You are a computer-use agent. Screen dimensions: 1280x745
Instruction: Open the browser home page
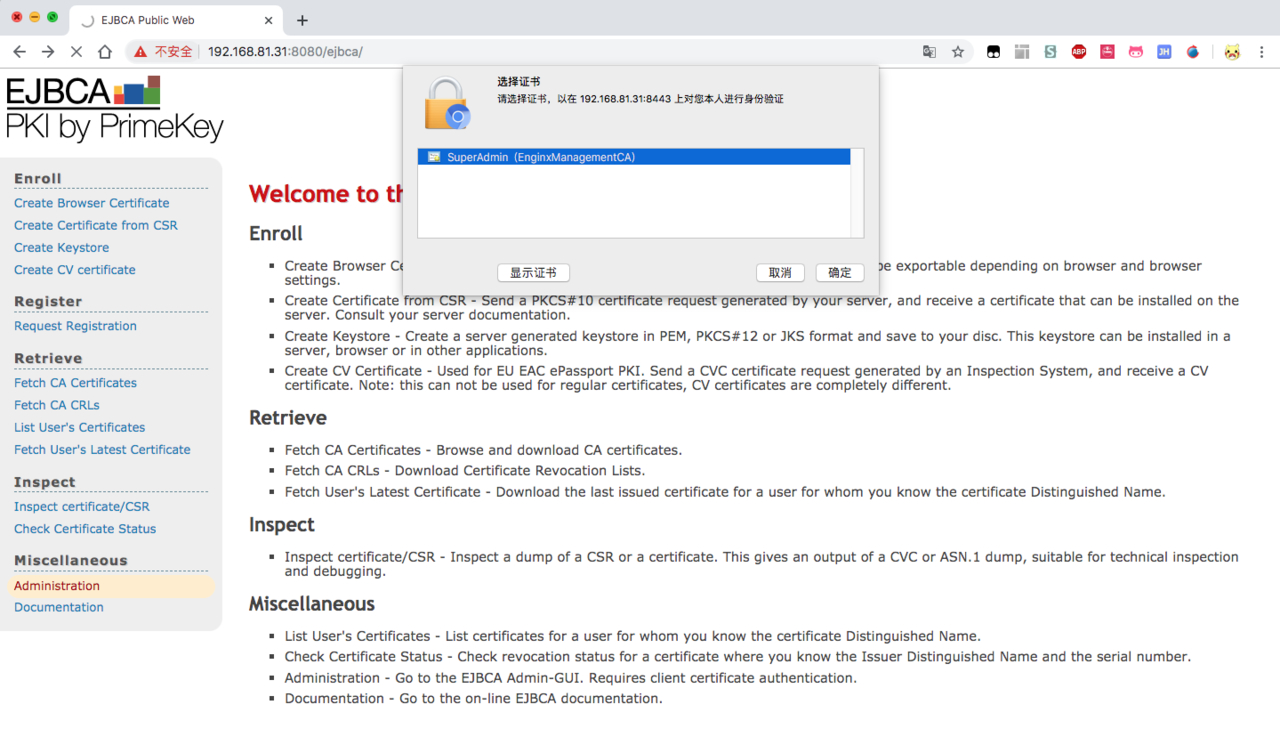[x=105, y=52]
